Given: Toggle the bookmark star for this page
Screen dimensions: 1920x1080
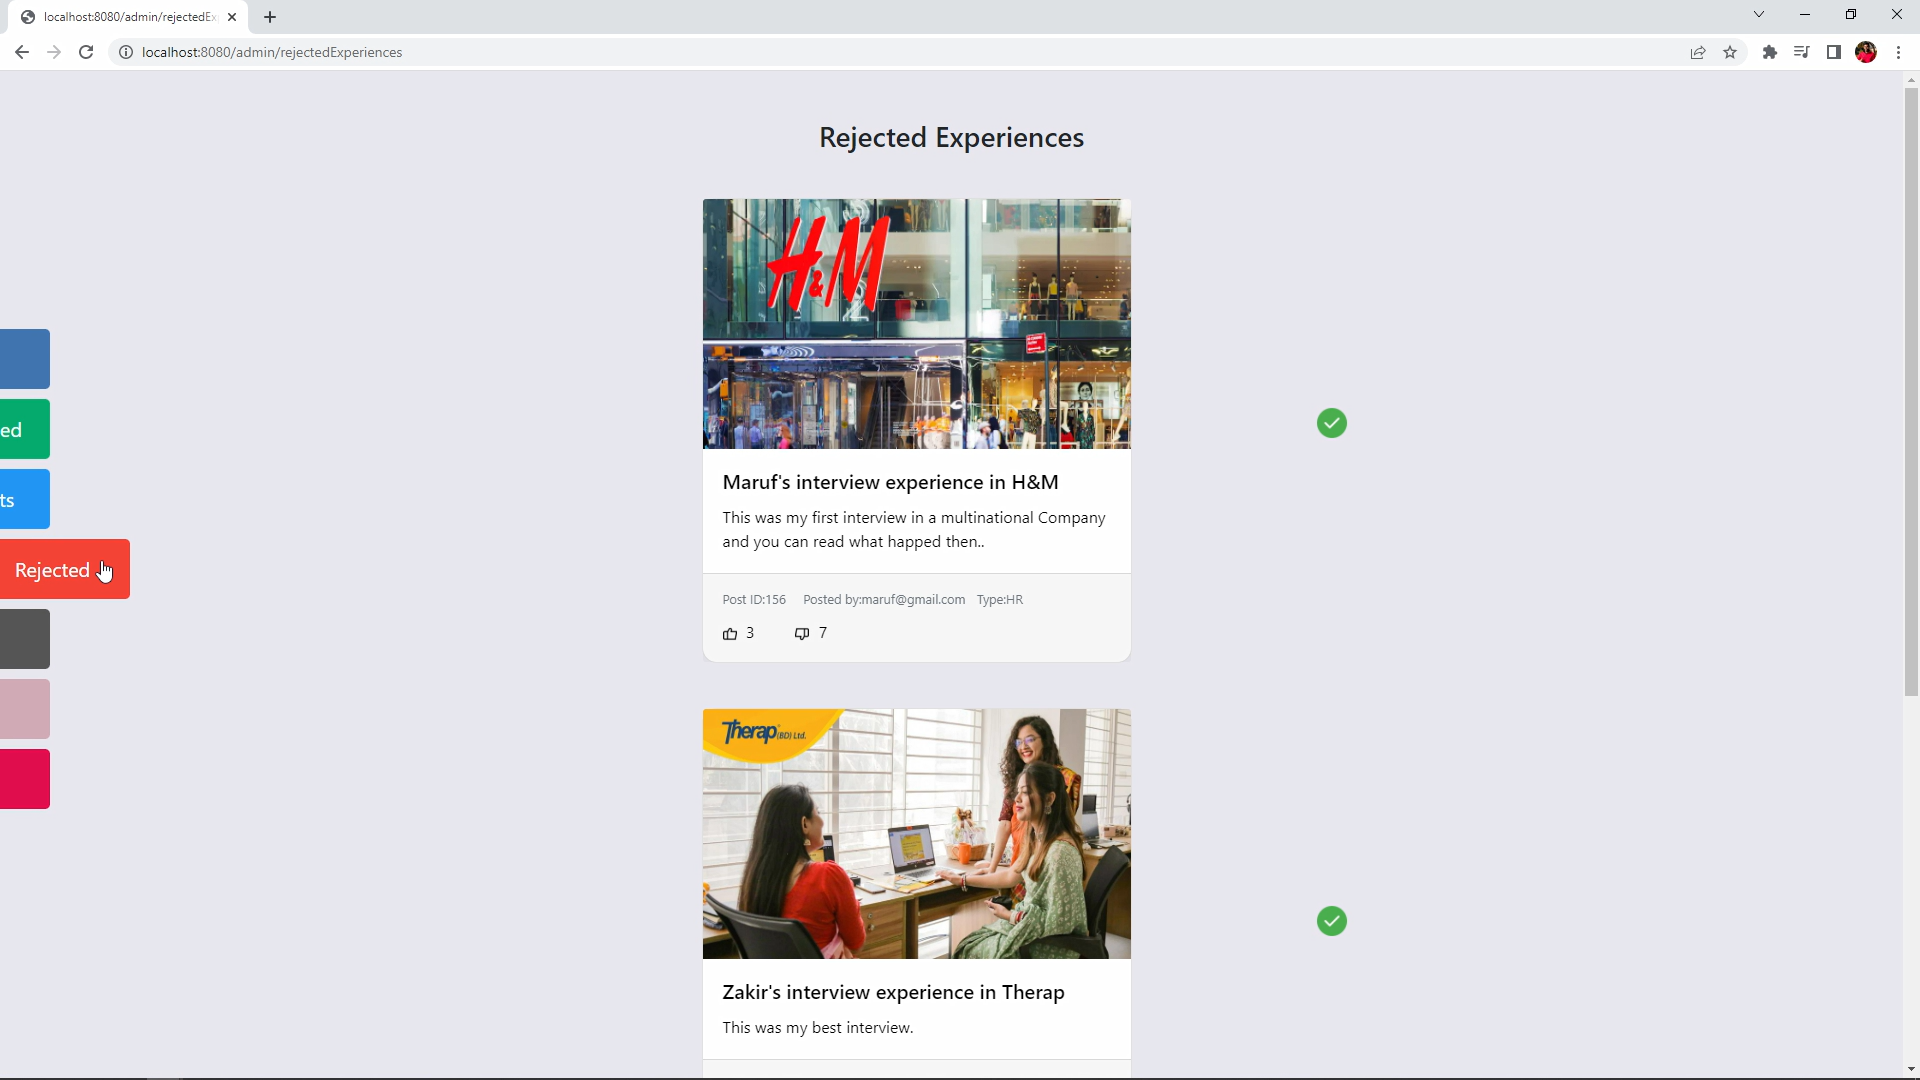Looking at the screenshot, I should pos(1730,52).
